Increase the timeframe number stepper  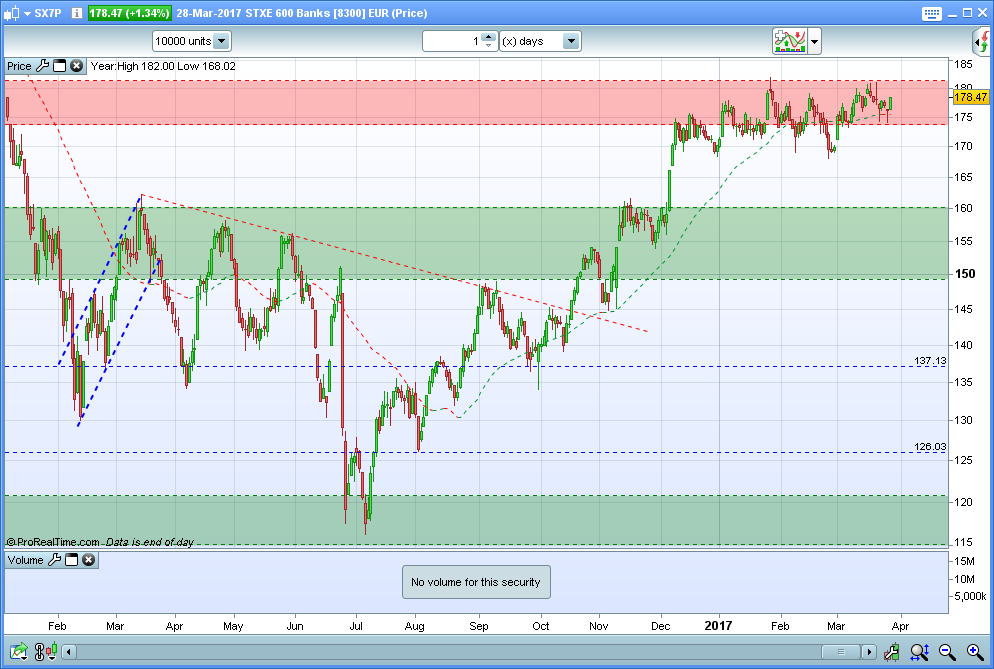click(488, 37)
